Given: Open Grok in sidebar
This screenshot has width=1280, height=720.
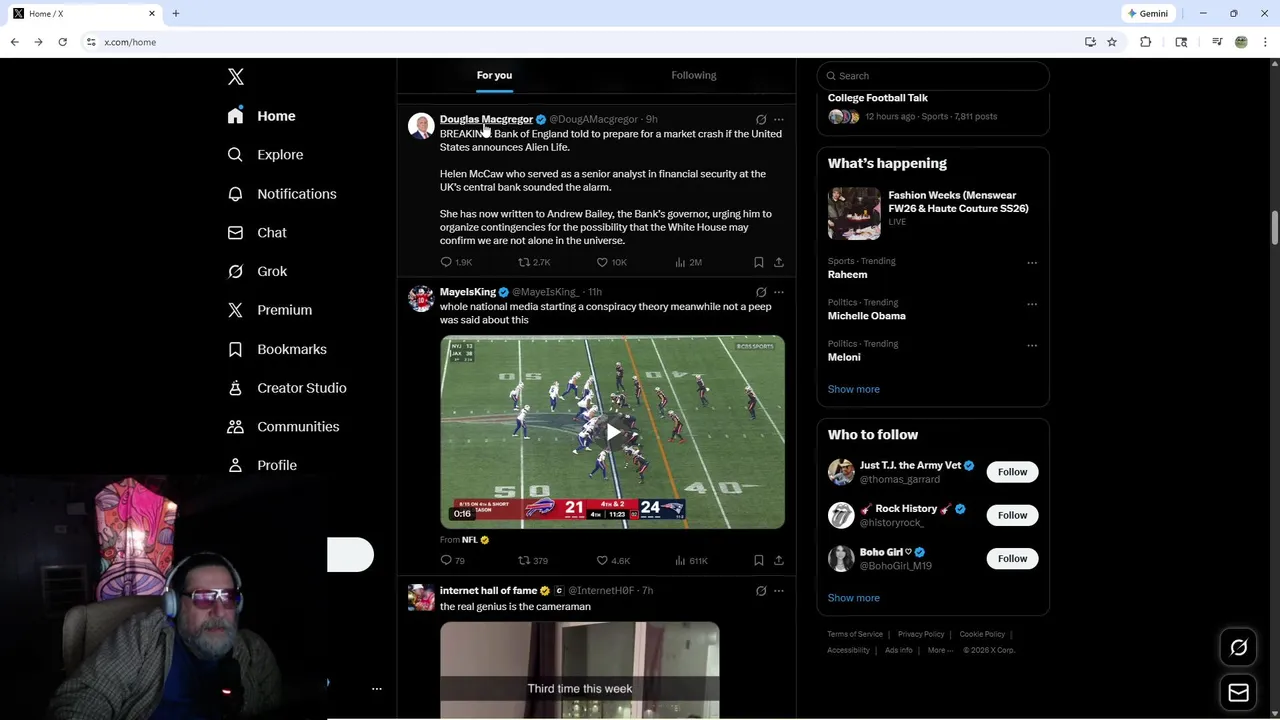Looking at the screenshot, I should click(x=257, y=271).
